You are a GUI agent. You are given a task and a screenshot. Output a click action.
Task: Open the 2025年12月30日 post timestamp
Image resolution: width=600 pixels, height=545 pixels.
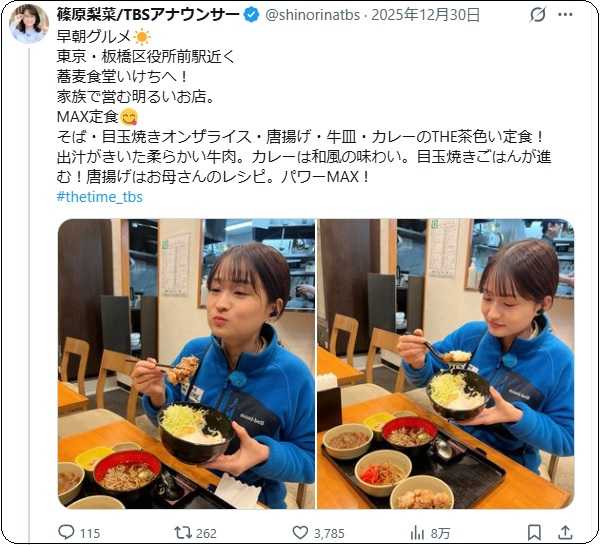(426, 15)
